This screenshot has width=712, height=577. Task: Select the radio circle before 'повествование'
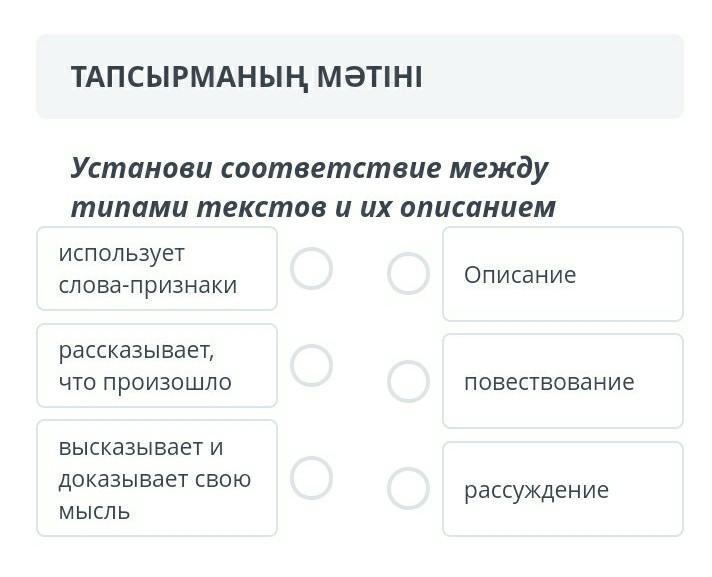pyautogui.click(x=408, y=381)
